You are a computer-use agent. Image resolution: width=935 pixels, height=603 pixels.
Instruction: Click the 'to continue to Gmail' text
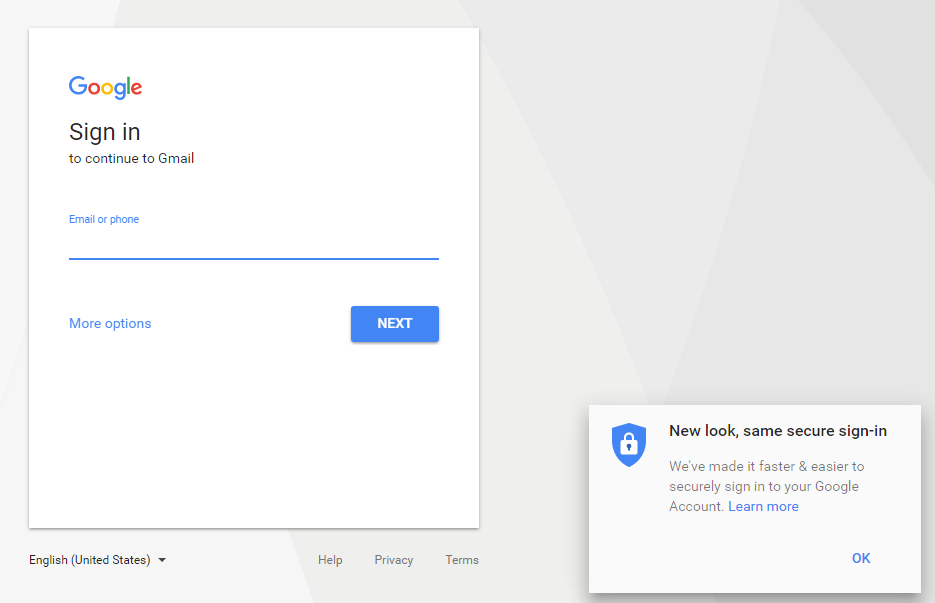coord(131,158)
